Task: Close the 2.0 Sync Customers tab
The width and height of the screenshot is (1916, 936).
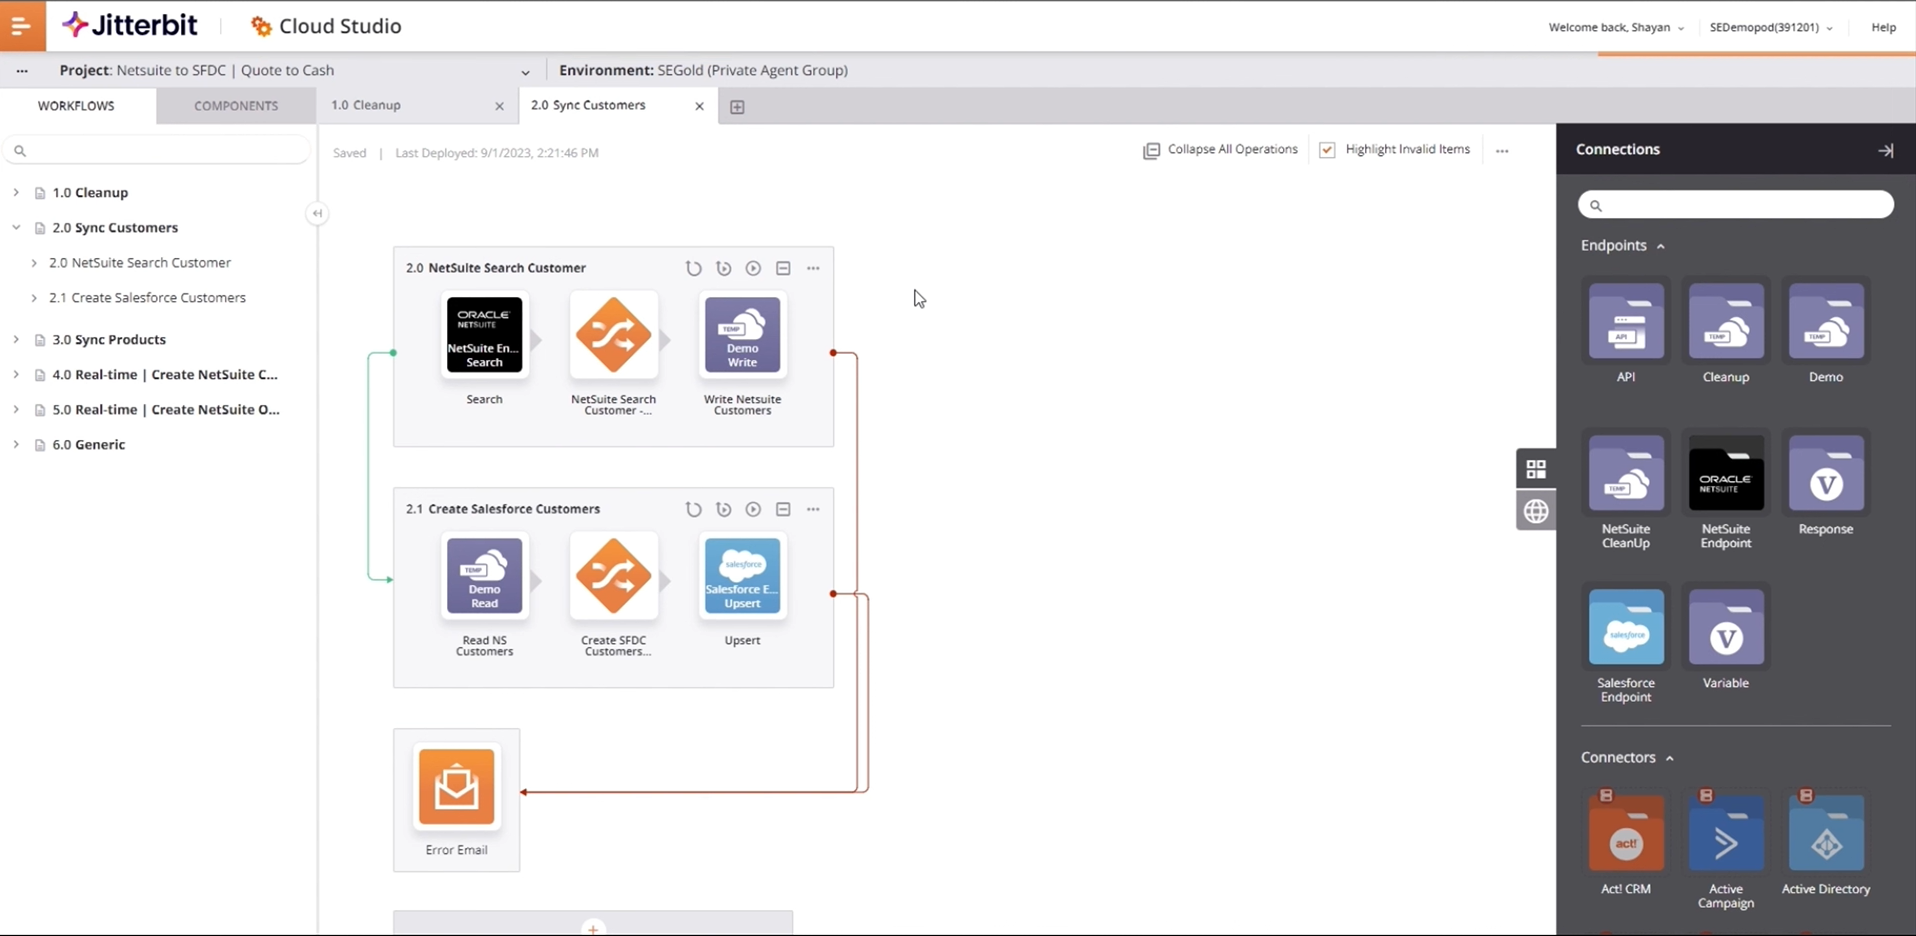Action: point(699,106)
